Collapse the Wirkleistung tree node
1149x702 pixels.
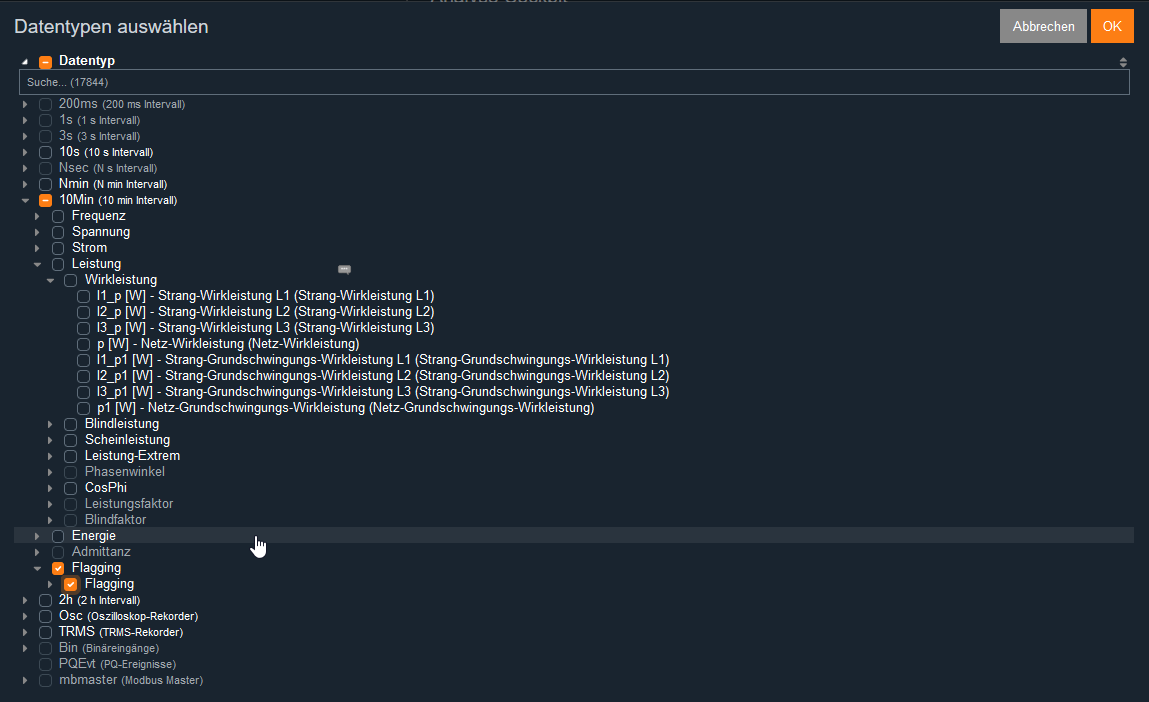[51, 280]
